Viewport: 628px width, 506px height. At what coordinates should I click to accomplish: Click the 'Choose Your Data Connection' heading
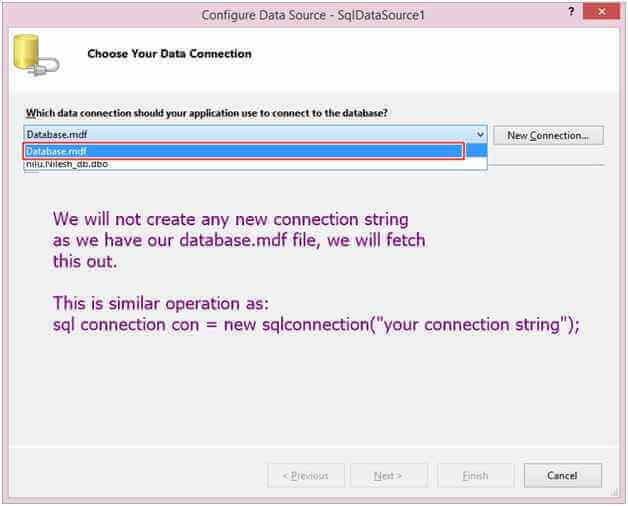(x=169, y=53)
